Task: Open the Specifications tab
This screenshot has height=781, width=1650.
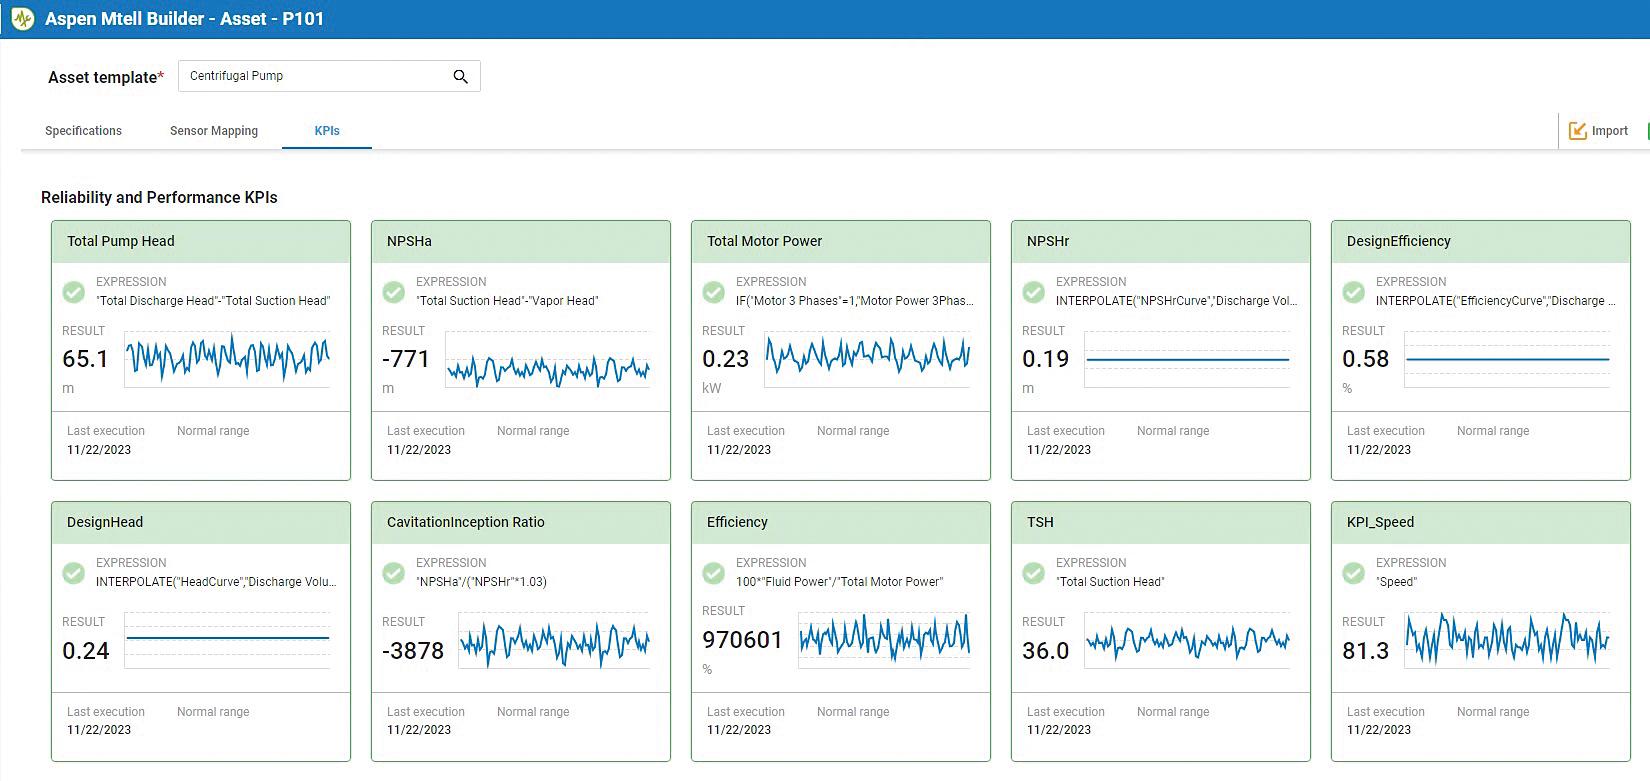Action: 83,131
